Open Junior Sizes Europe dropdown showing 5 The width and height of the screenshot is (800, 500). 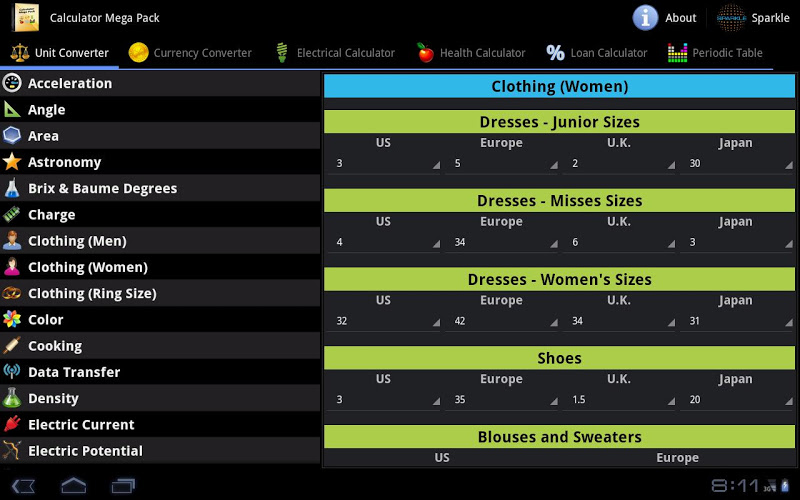tap(501, 163)
